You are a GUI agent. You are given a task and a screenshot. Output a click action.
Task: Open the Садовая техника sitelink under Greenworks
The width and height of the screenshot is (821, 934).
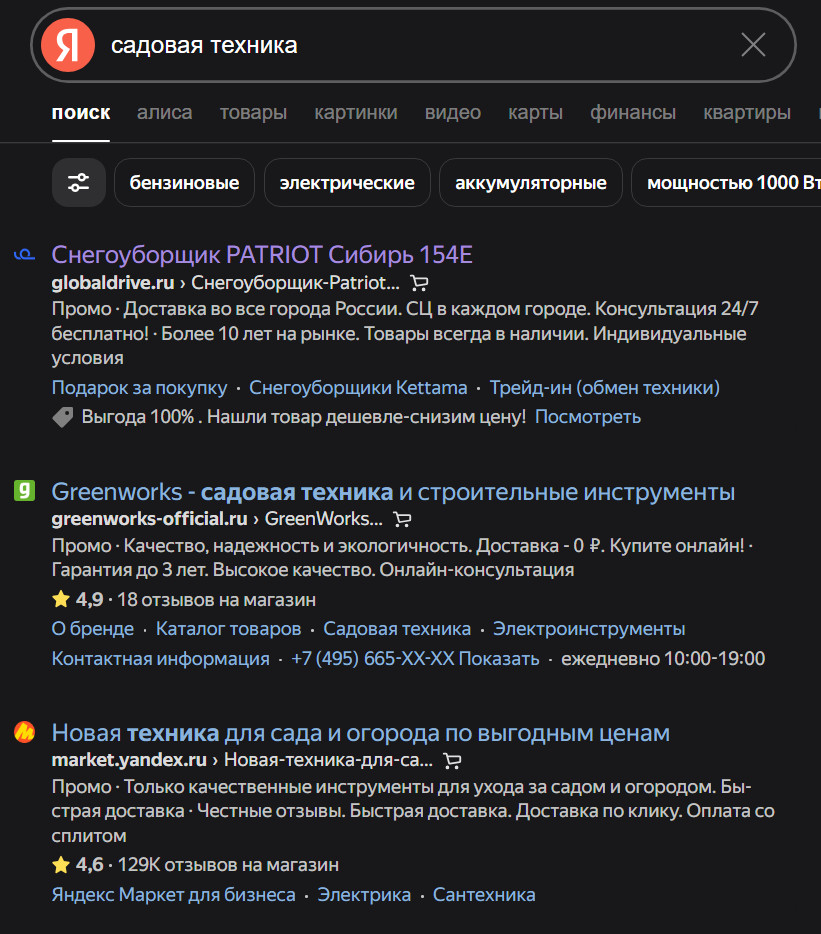tap(397, 629)
